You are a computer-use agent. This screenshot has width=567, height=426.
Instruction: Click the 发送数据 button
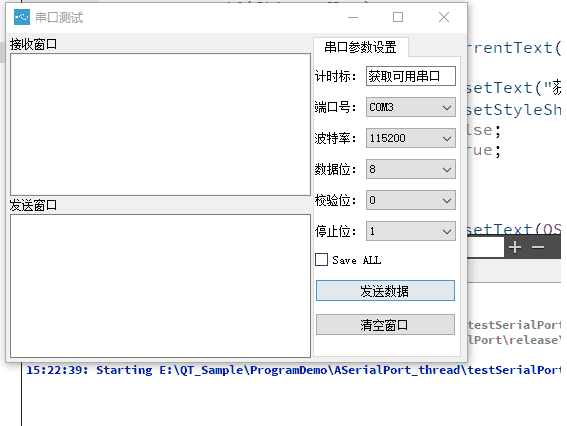click(385, 291)
